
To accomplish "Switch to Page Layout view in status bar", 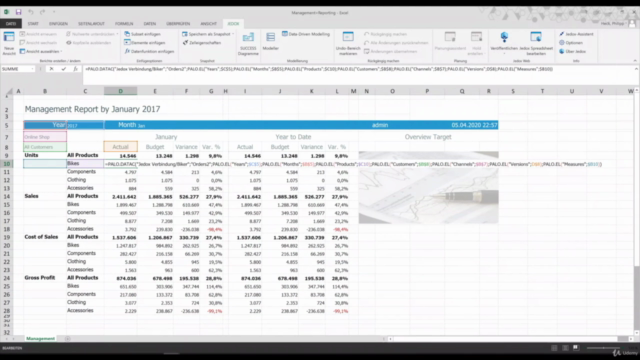I will click(565, 348).
